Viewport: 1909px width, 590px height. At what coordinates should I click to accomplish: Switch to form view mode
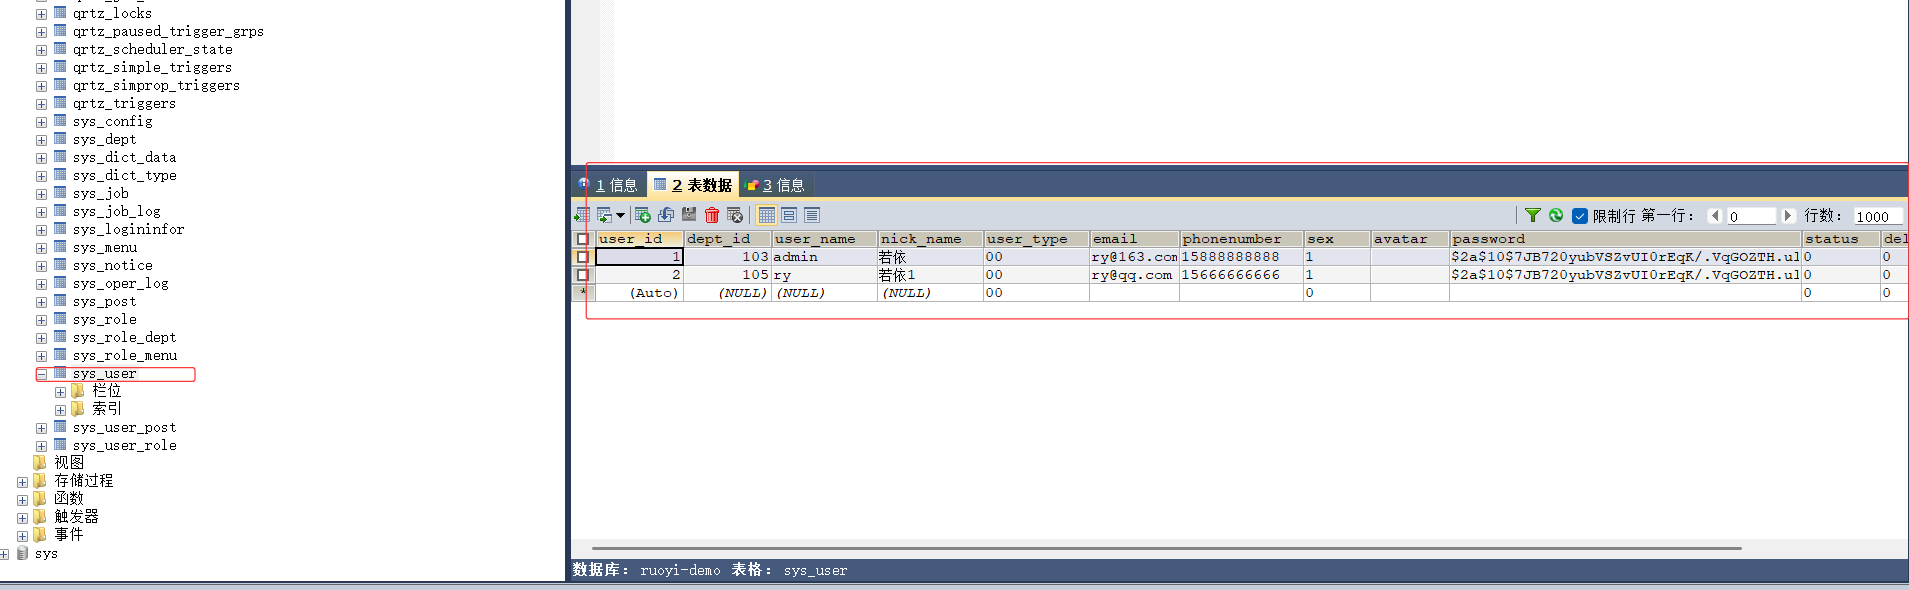(x=789, y=215)
